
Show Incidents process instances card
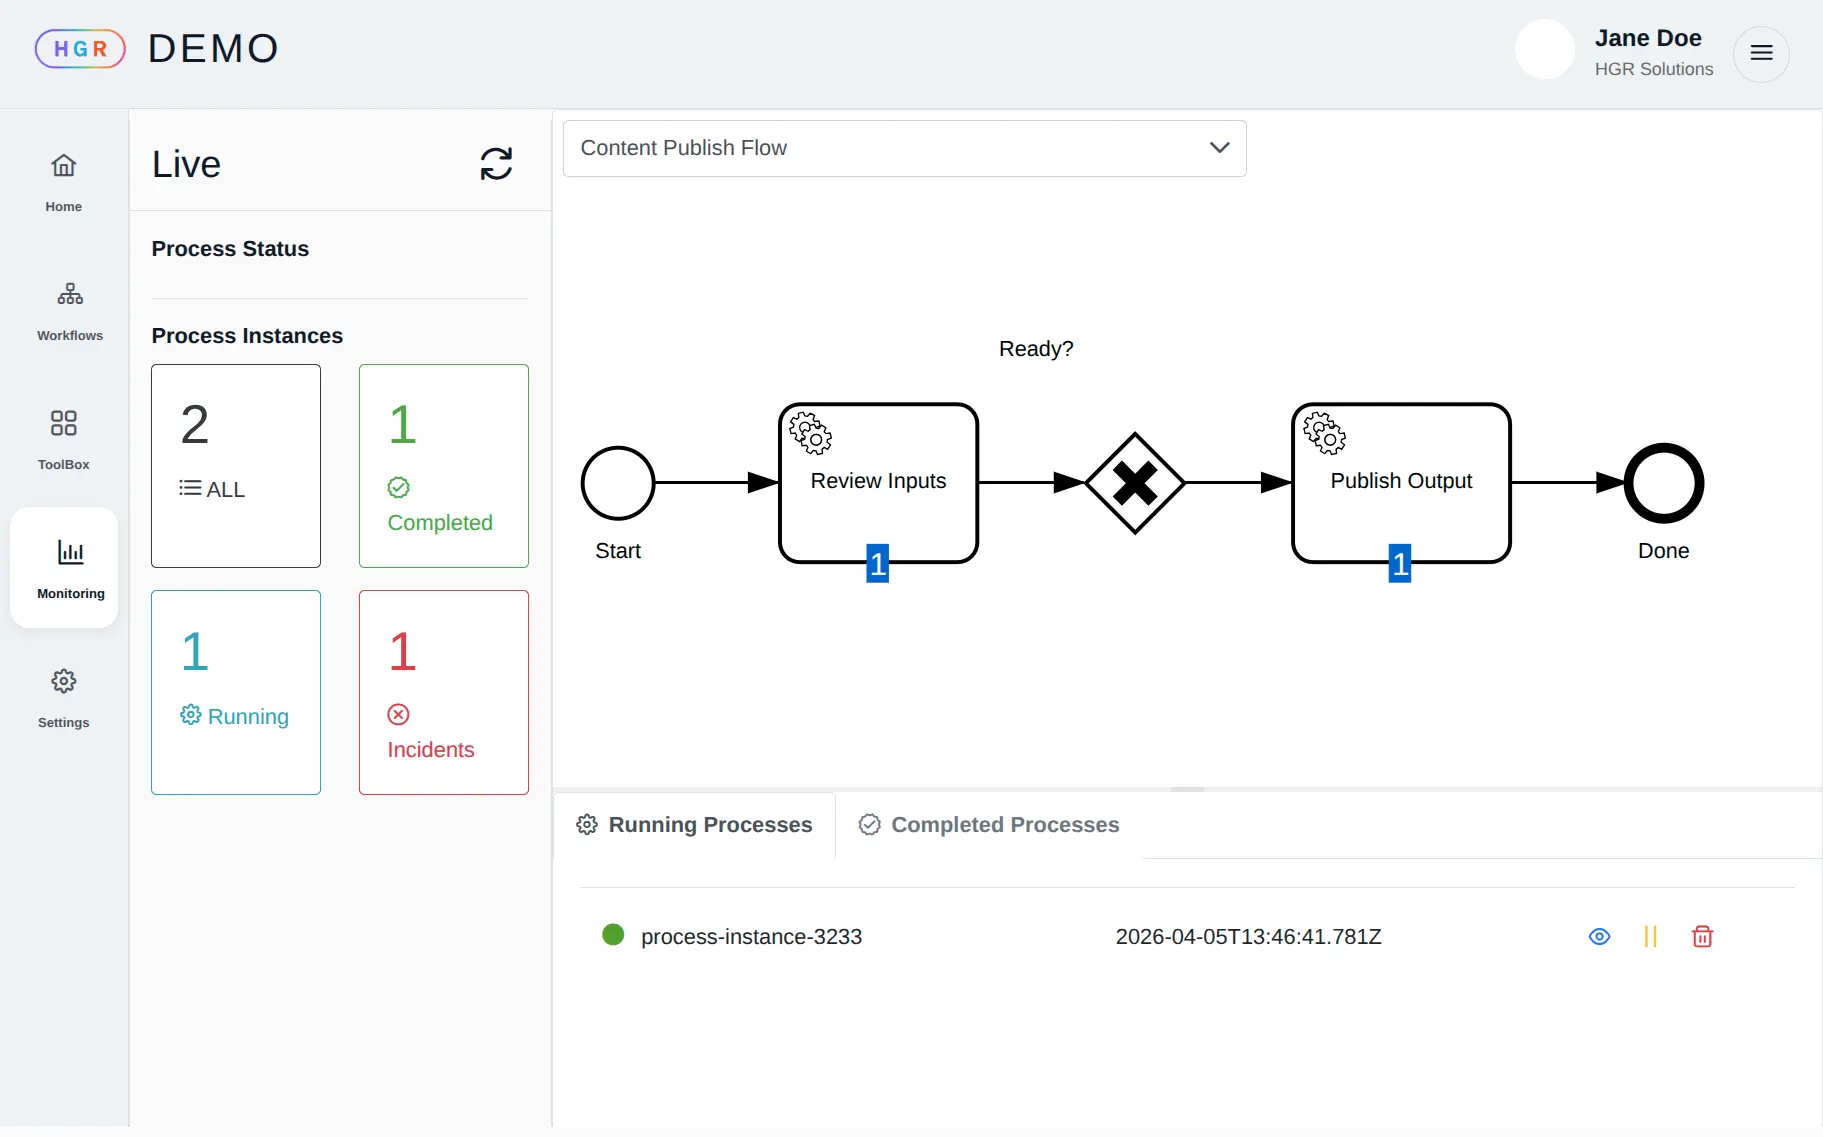click(x=444, y=692)
